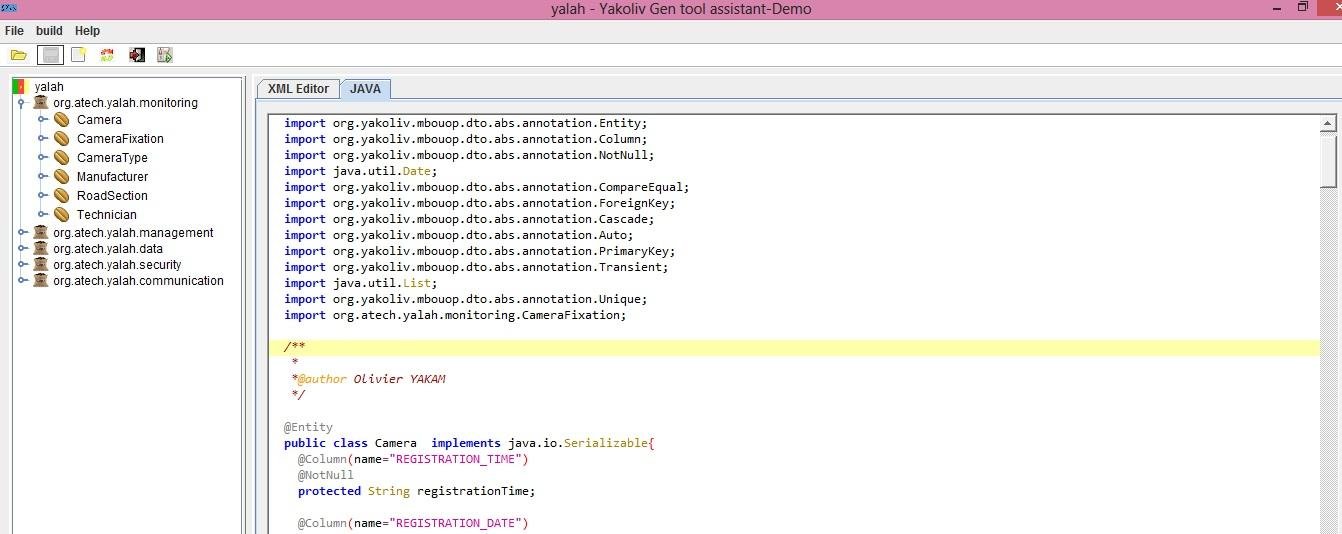
Task: Expand the Technician tree node handle
Action: click(x=42, y=215)
